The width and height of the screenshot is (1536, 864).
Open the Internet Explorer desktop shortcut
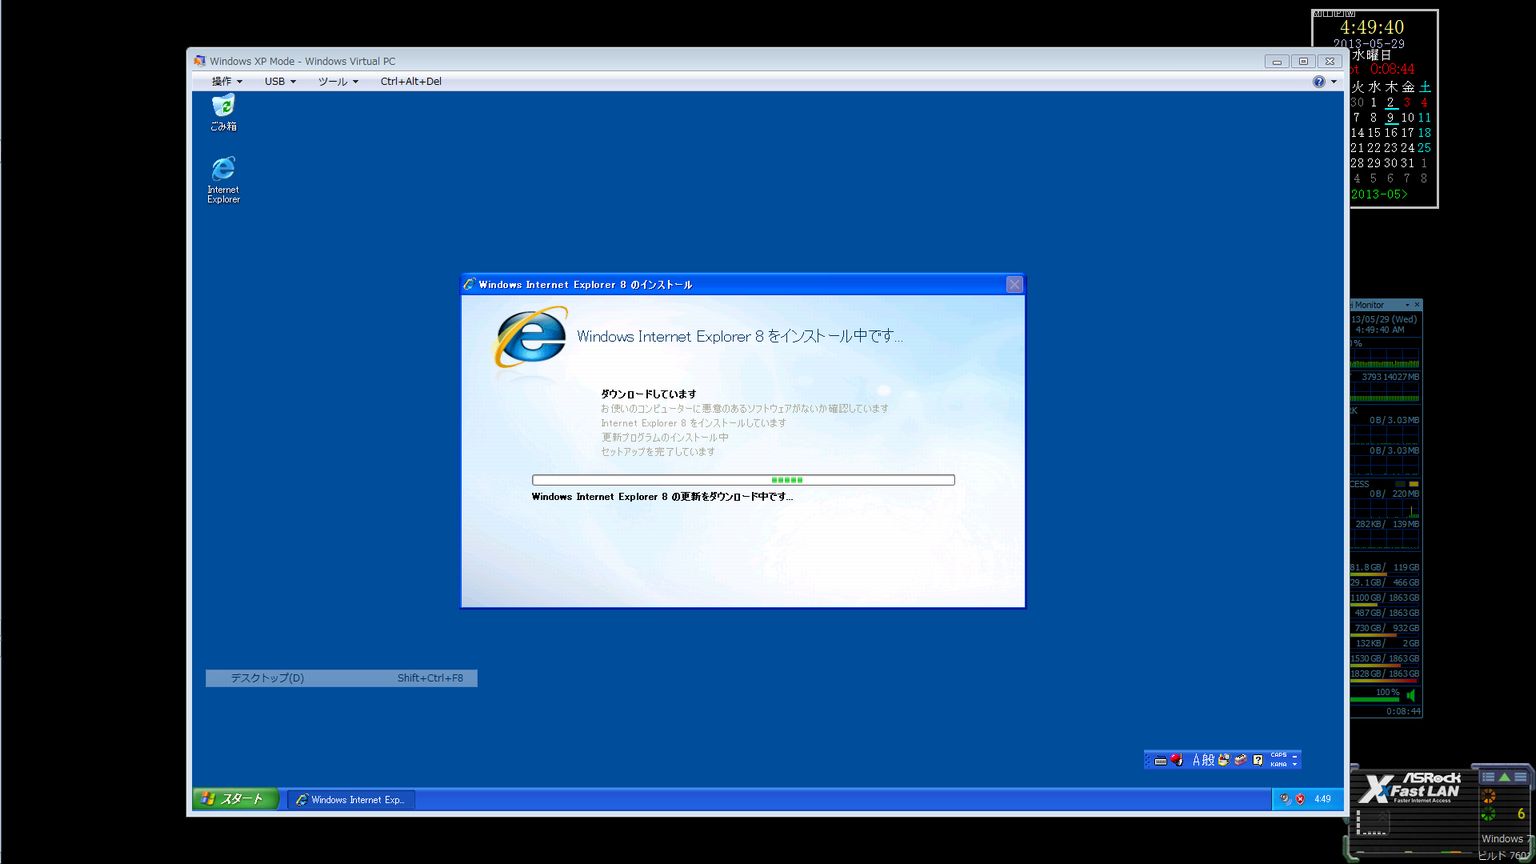[x=223, y=171]
